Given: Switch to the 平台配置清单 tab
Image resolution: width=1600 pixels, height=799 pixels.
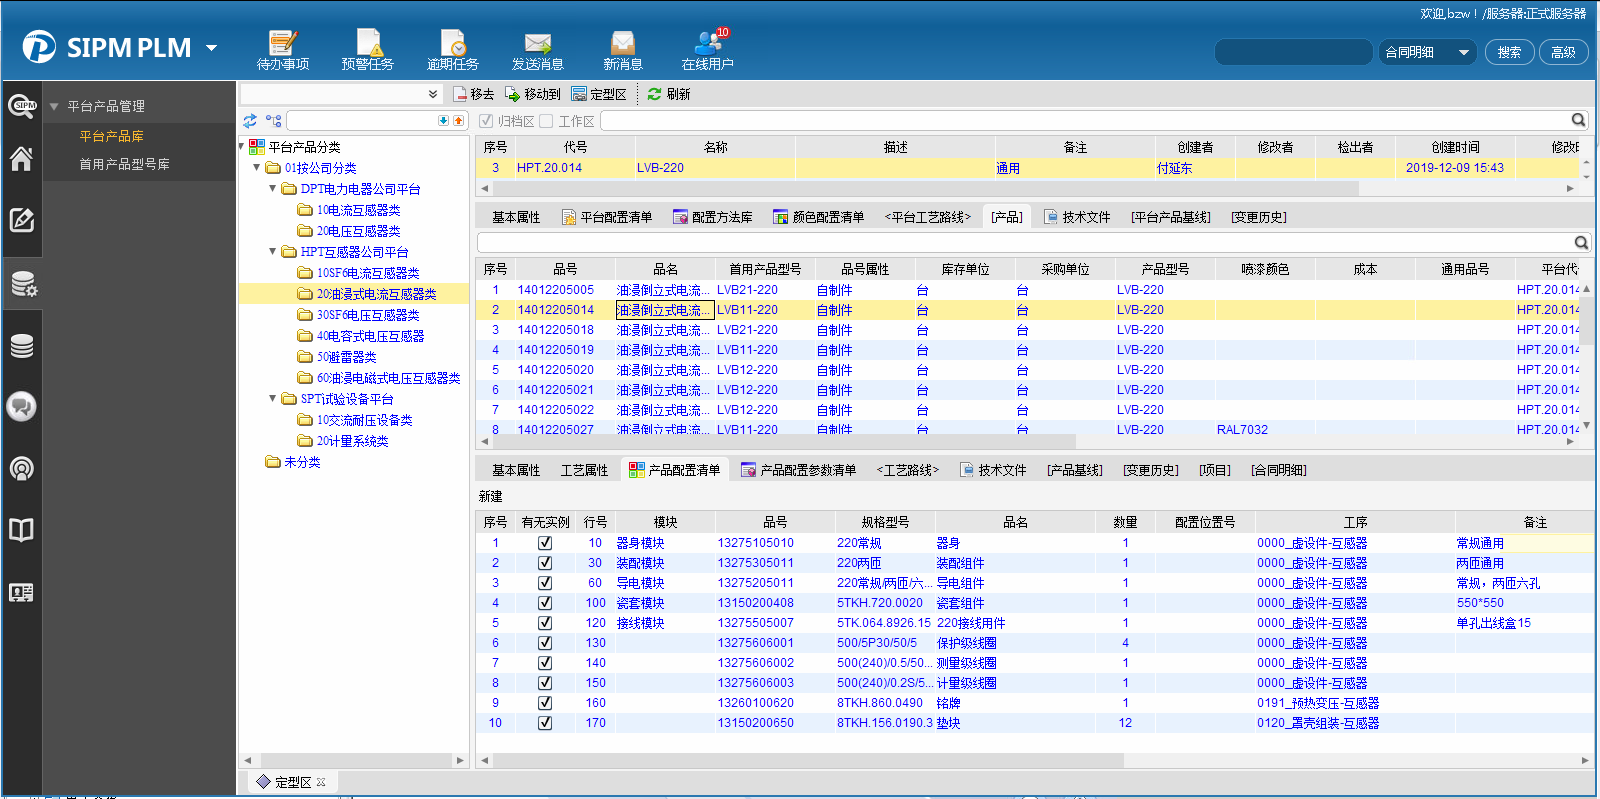Looking at the screenshot, I should click(607, 217).
